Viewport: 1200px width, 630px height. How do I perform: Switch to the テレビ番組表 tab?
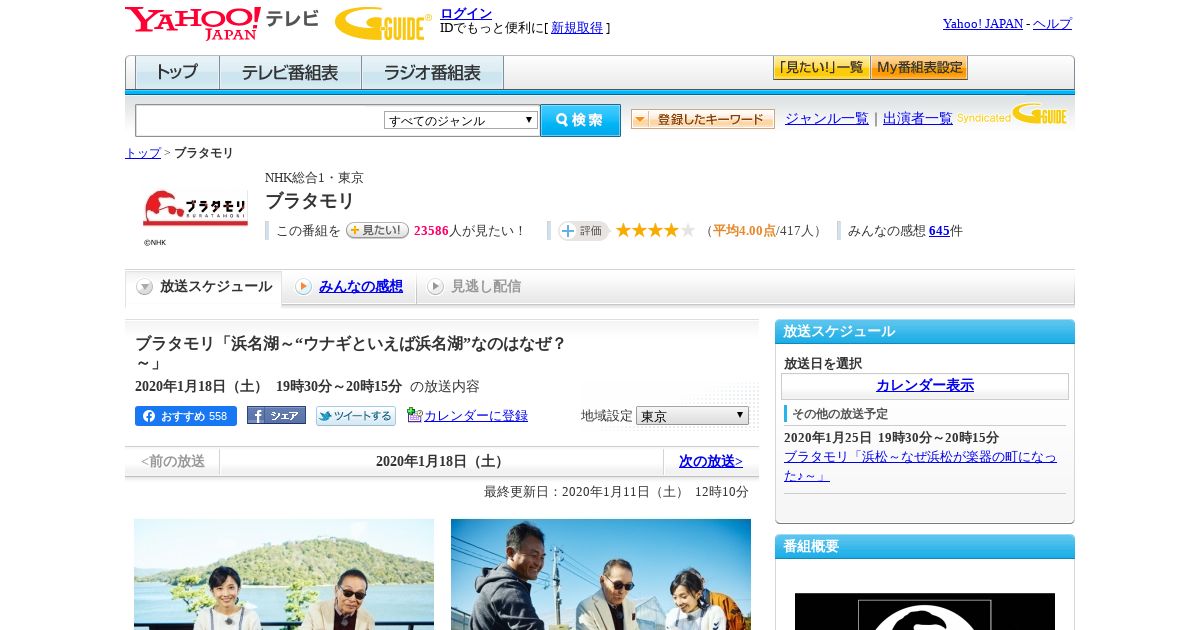pyautogui.click(x=290, y=72)
